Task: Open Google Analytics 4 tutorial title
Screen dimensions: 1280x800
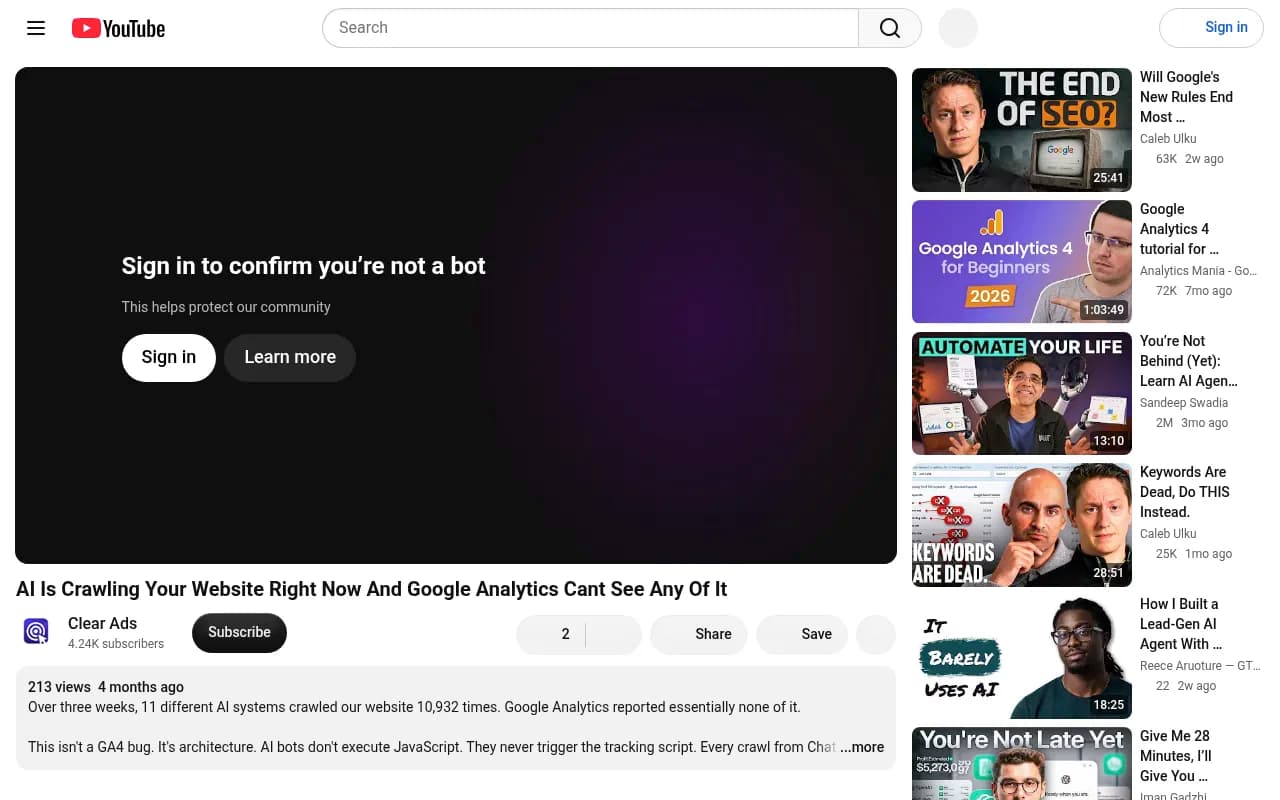Action: pos(1179,229)
